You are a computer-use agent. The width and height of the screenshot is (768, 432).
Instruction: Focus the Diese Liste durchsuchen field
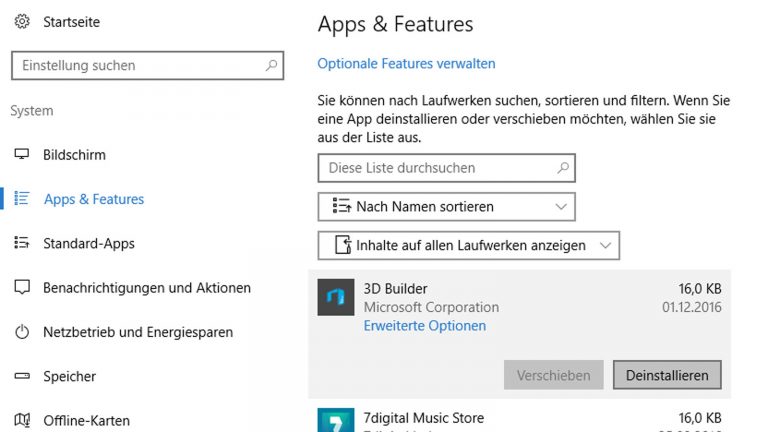(x=446, y=168)
